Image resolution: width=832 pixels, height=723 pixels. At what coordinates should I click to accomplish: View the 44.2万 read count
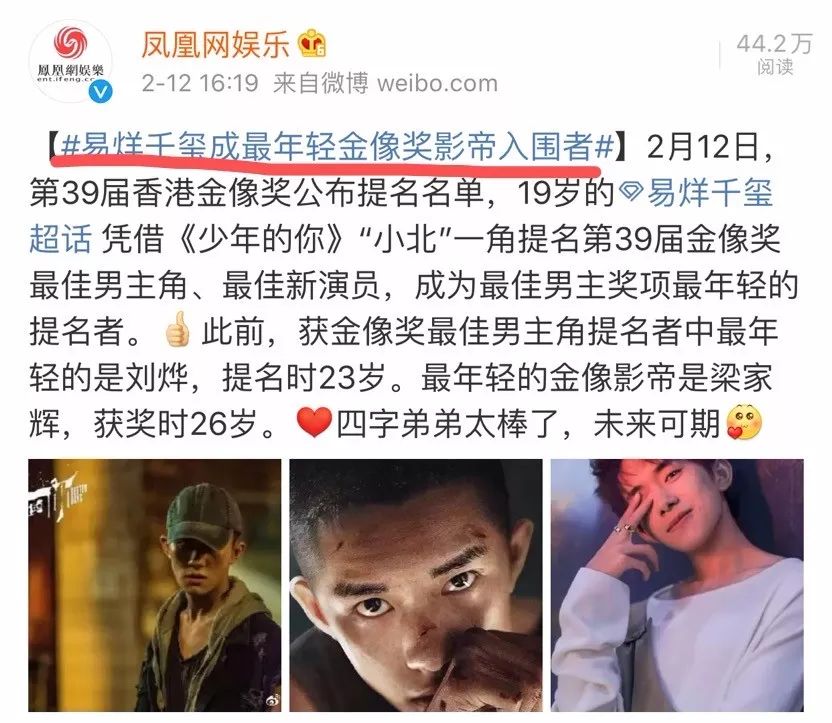774,44
